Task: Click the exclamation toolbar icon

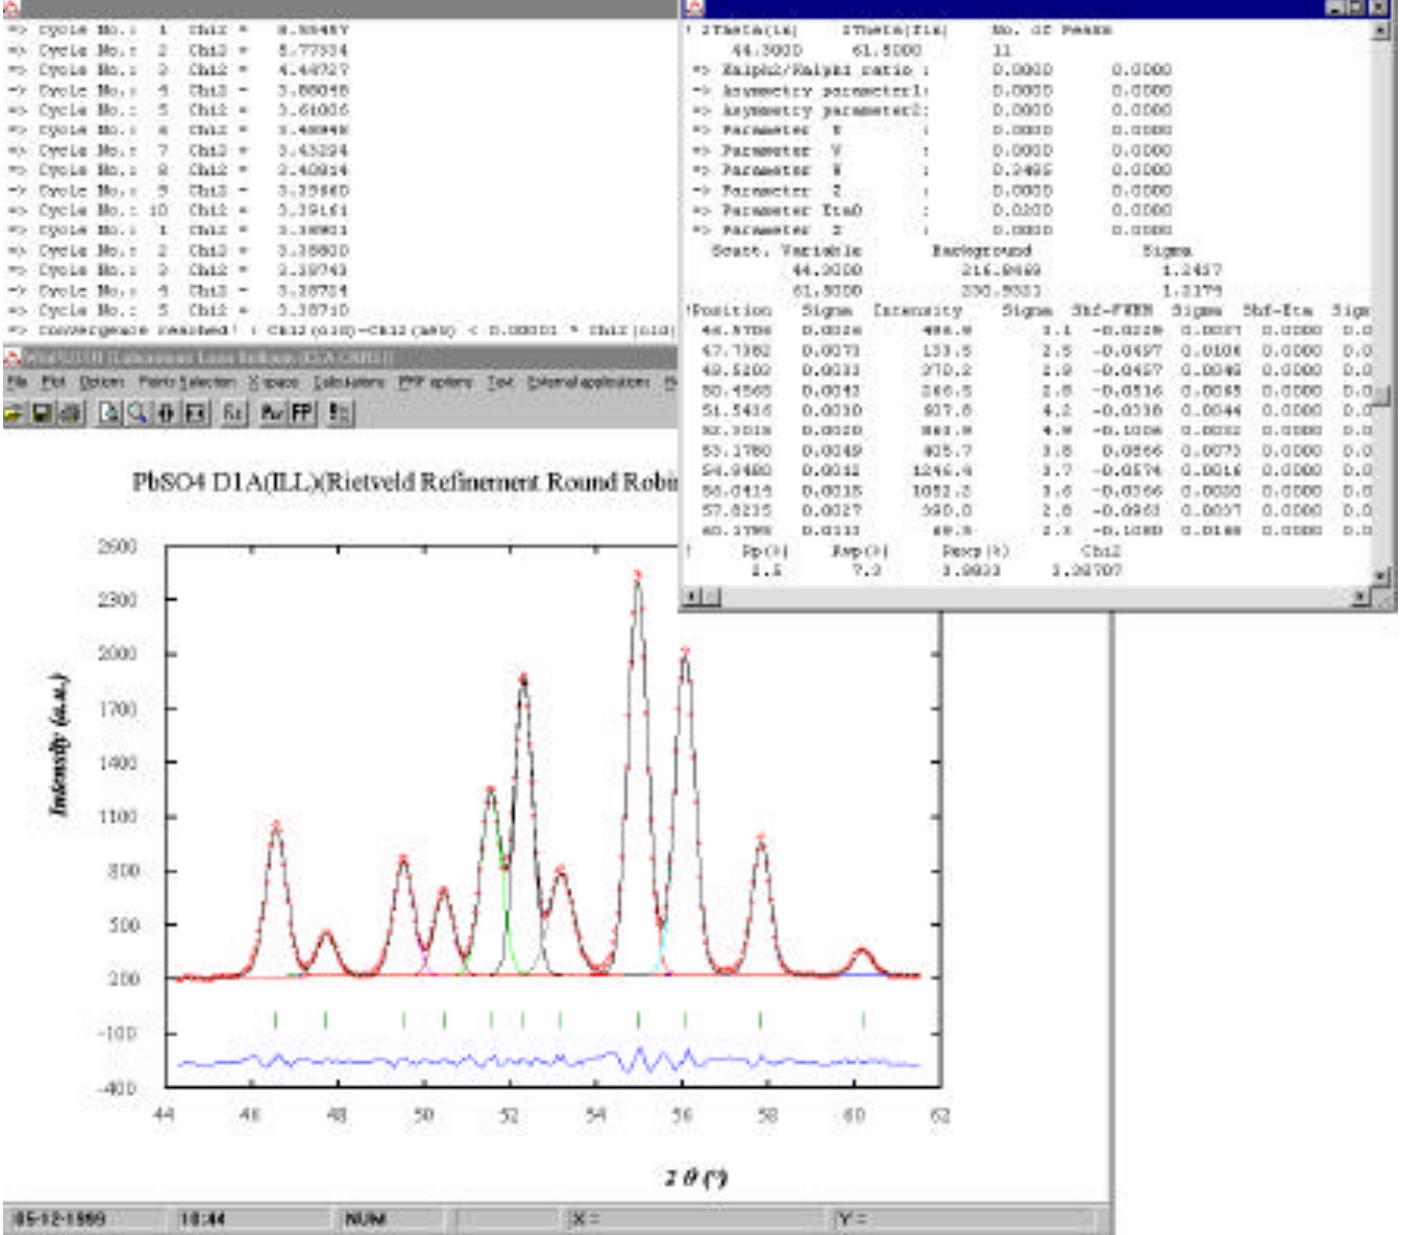Action: pyautogui.click(x=340, y=412)
